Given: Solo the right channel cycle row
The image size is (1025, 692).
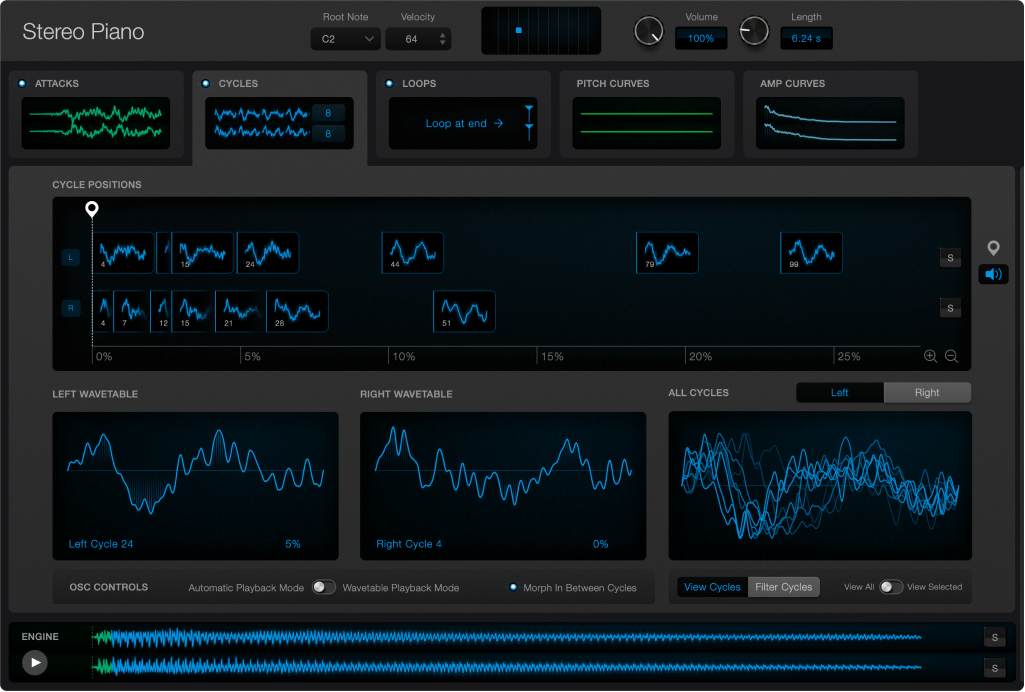Looking at the screenshot, I should point(950,308).
